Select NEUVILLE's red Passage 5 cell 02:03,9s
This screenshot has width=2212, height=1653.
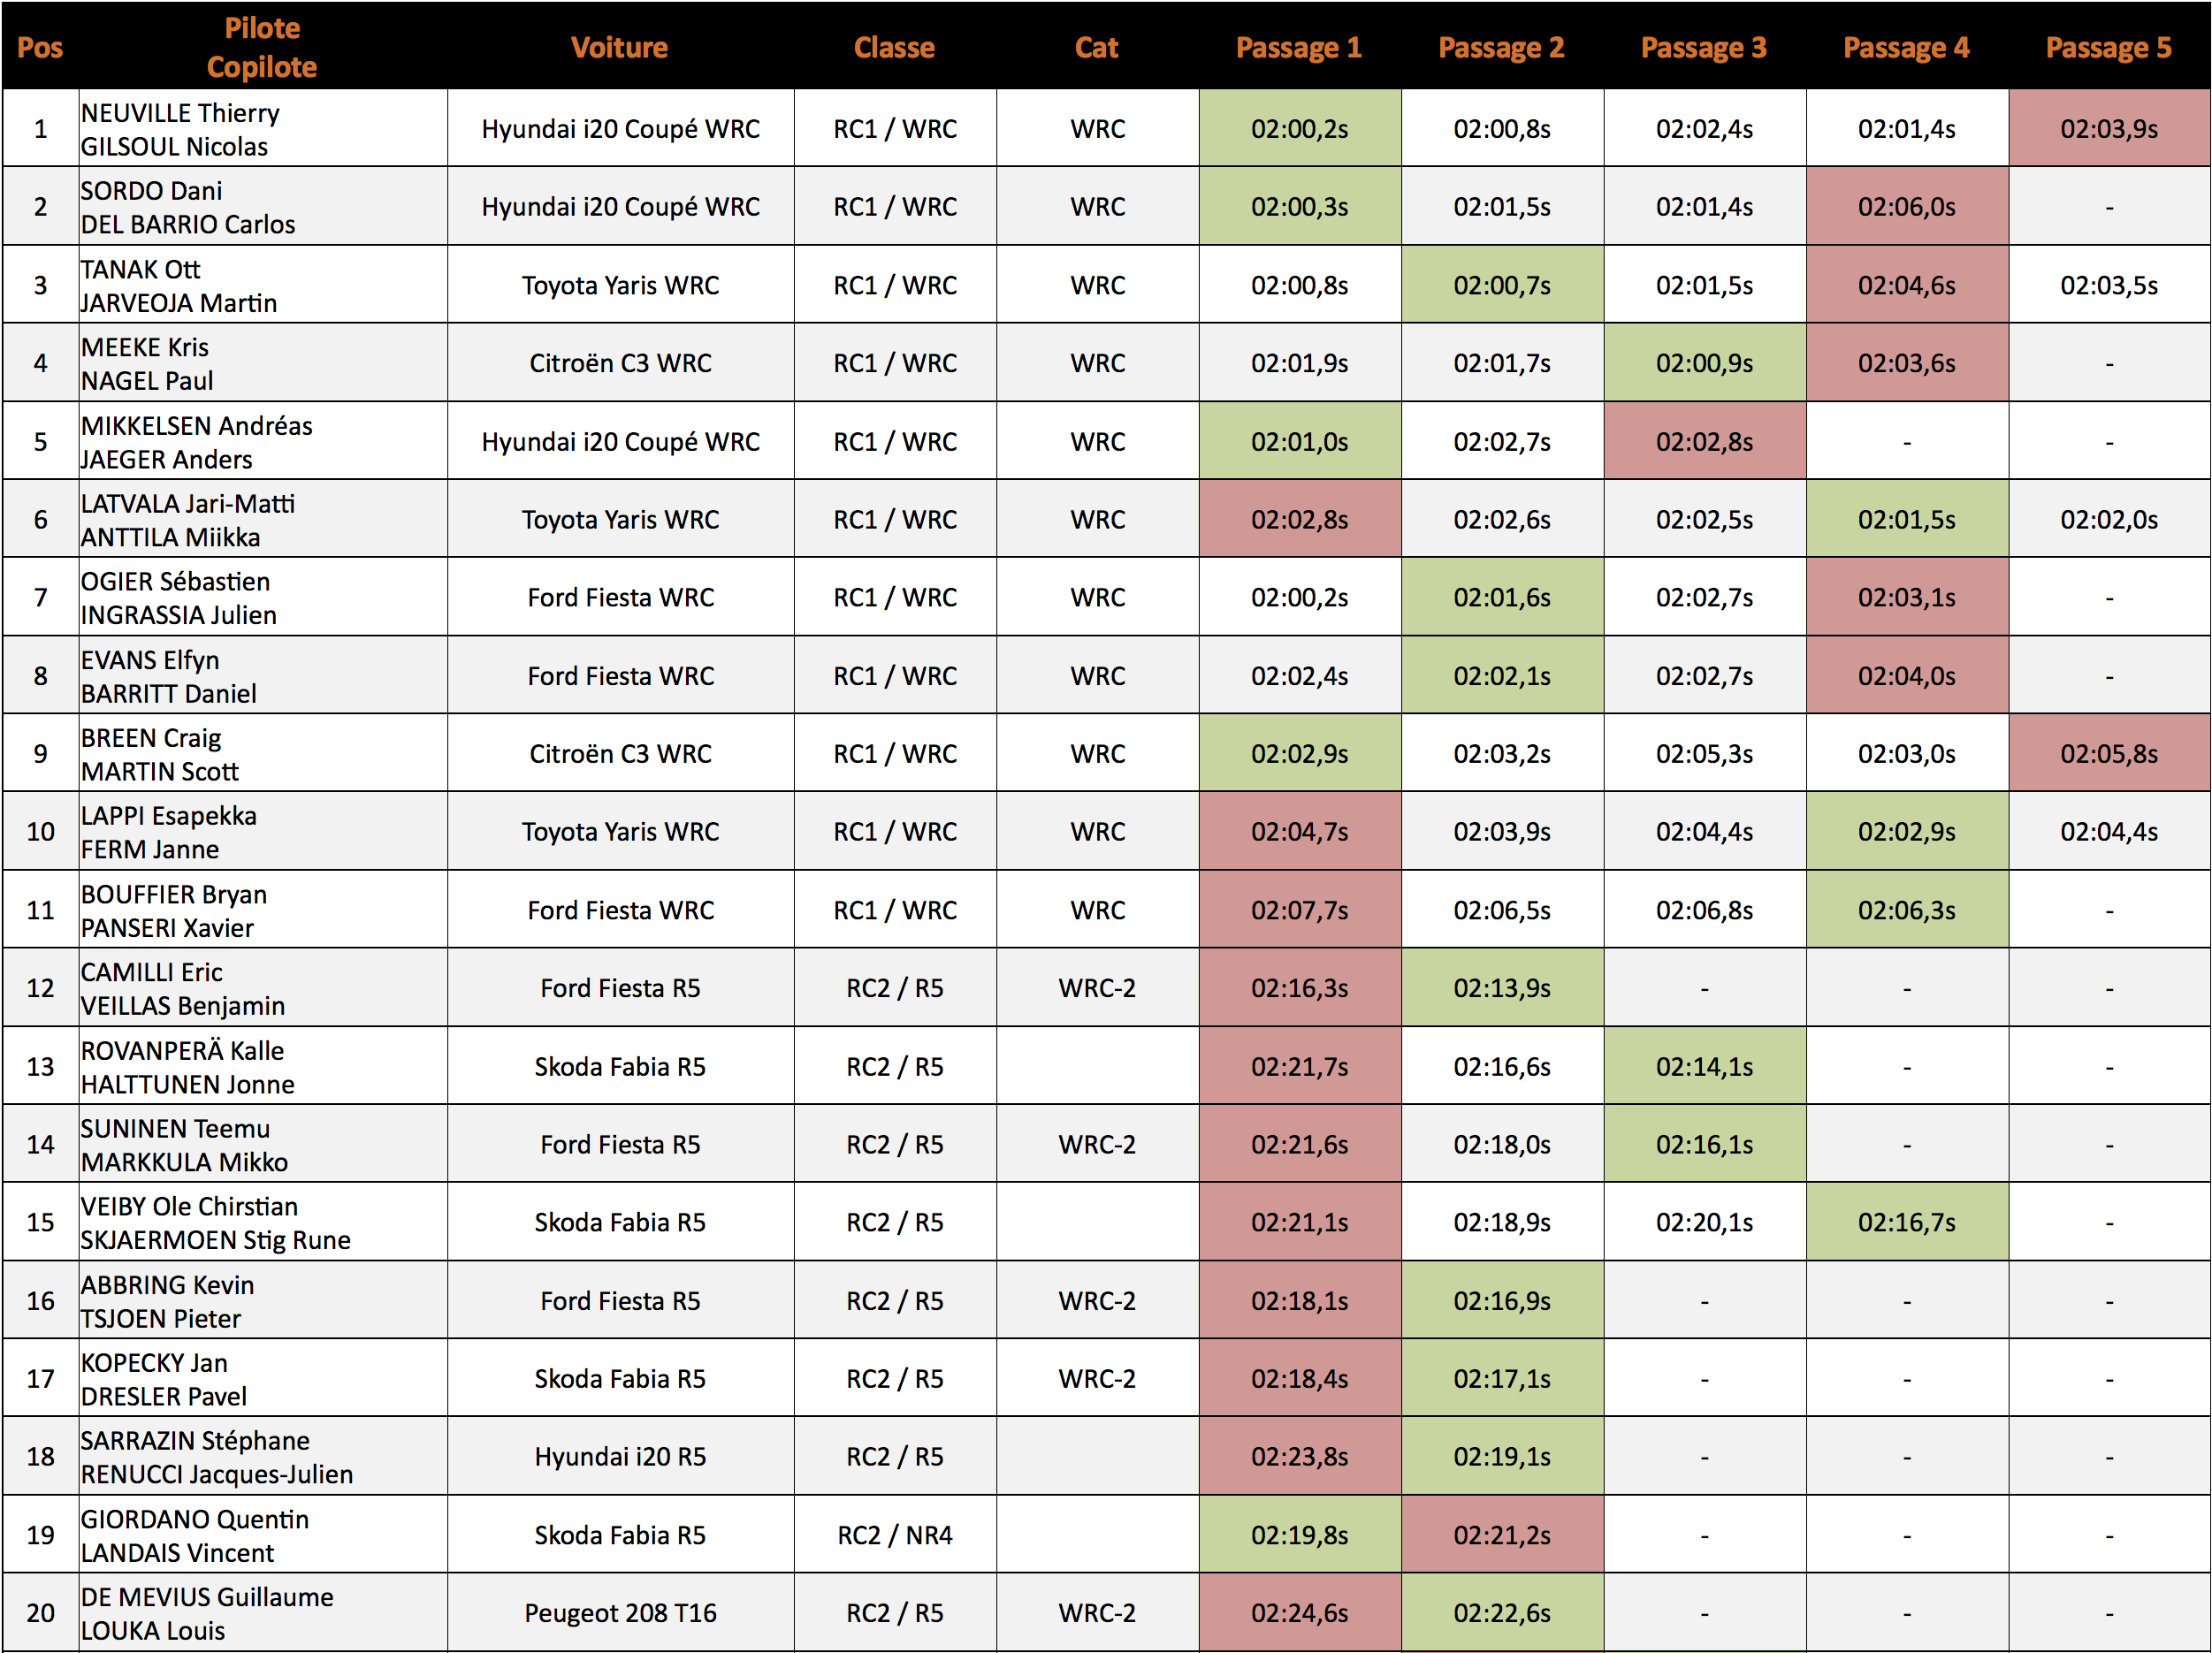[x=2108, y=128]
